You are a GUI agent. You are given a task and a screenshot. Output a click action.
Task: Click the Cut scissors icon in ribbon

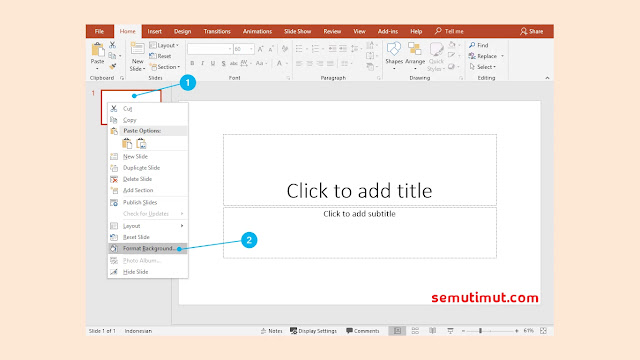113,45
